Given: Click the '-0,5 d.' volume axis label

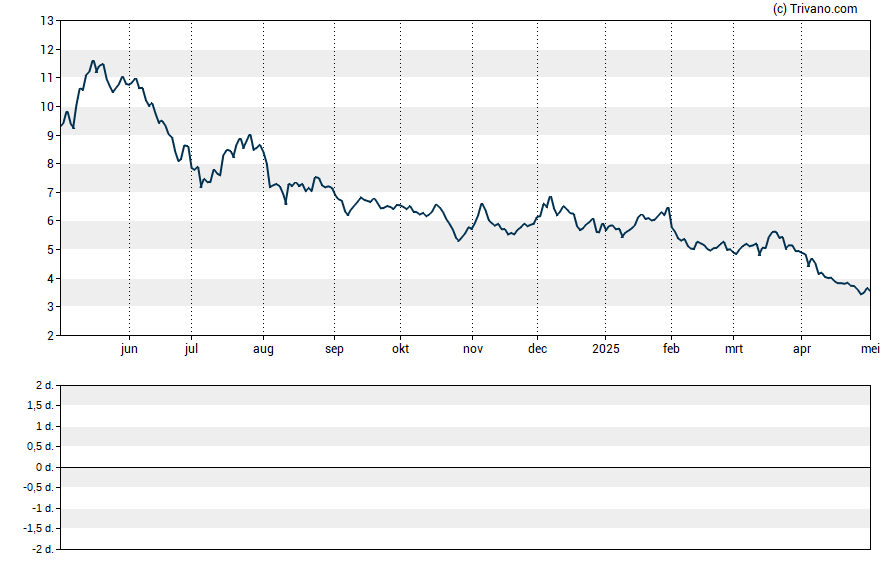Looking at the screenshot, I should pyautogui.click(x=39, y=487).
